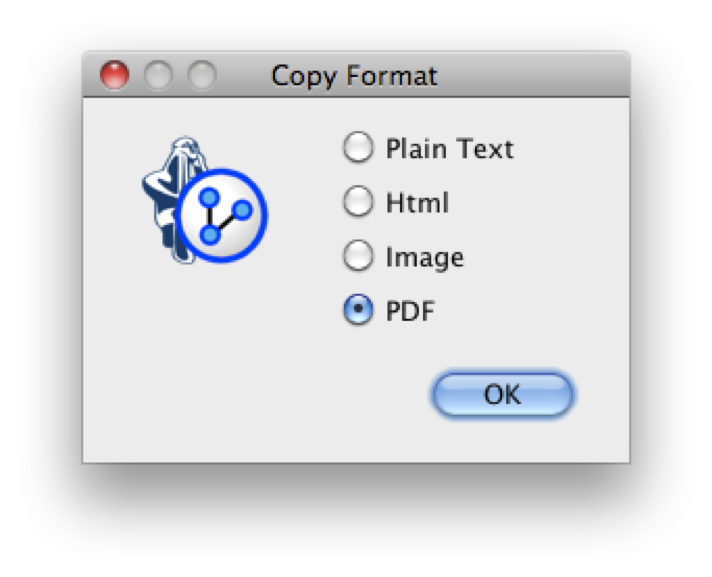712x577 pixels.
Task: Close the Copy Format dialog
Action: pos(115,76)
